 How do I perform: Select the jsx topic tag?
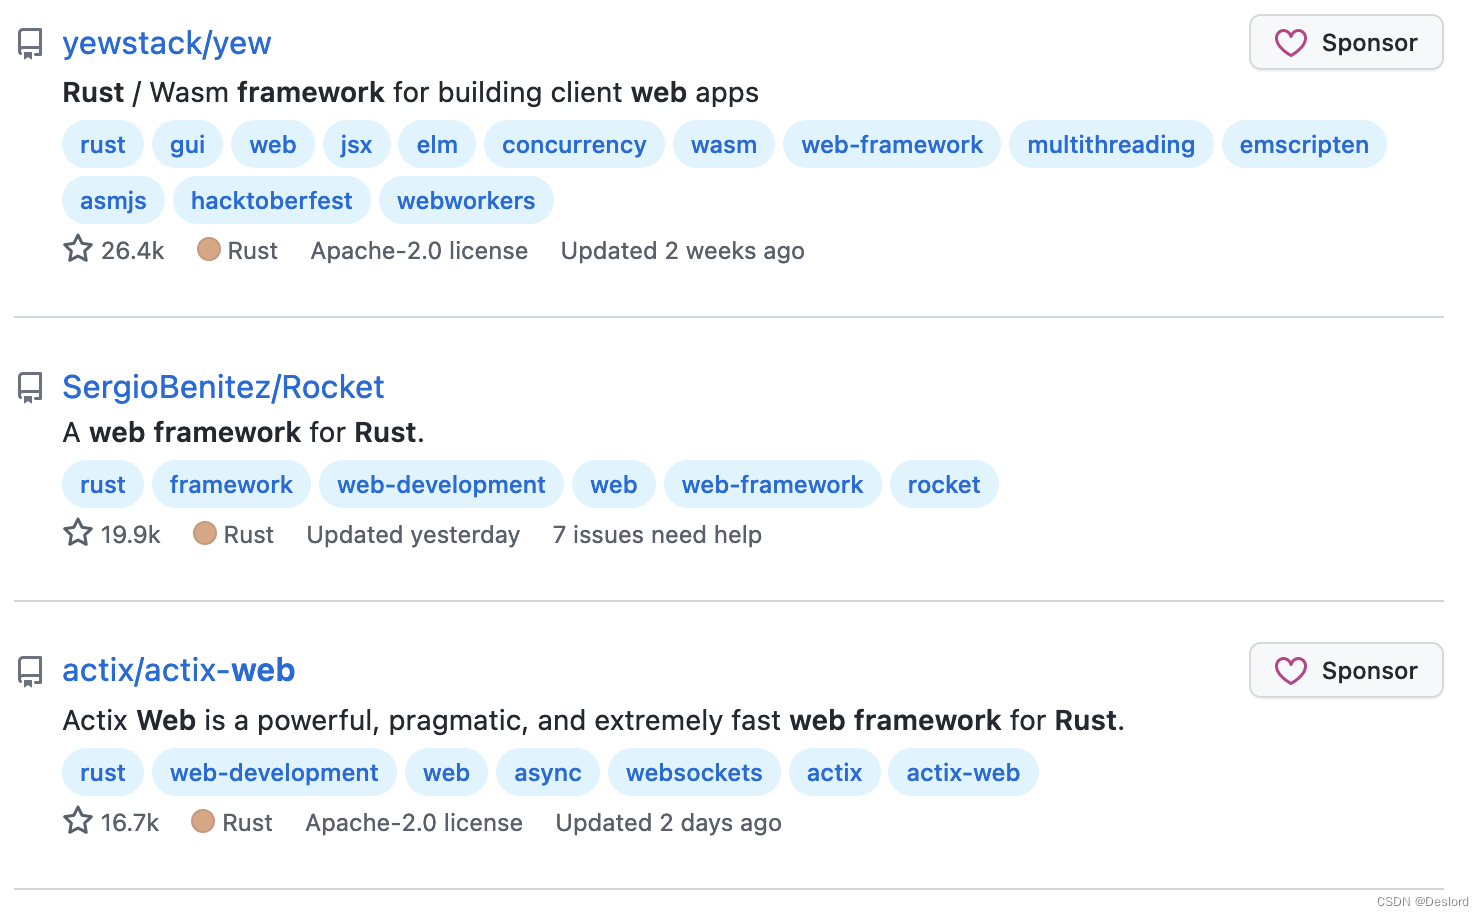(356, 144)
